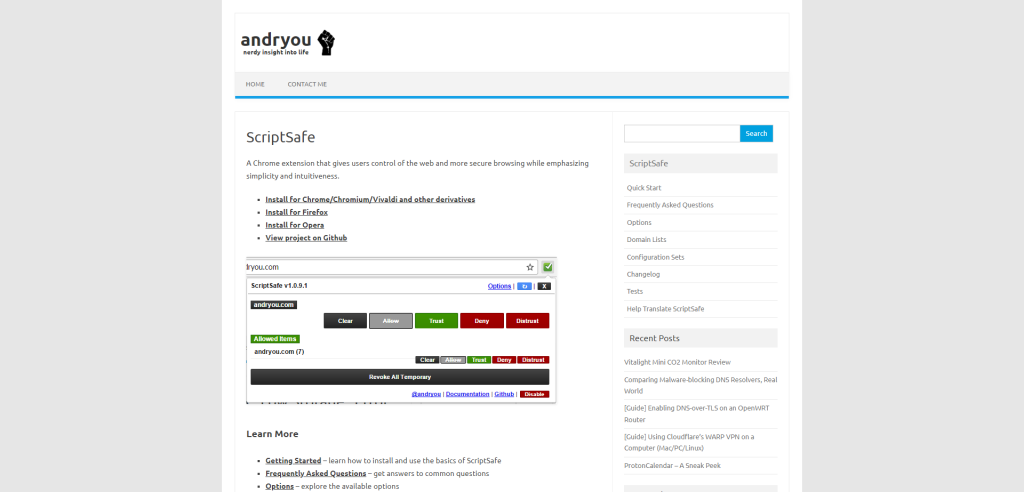Open Comparing Malware-blocking DNS Resolvers post

click(x=700, y=385)
